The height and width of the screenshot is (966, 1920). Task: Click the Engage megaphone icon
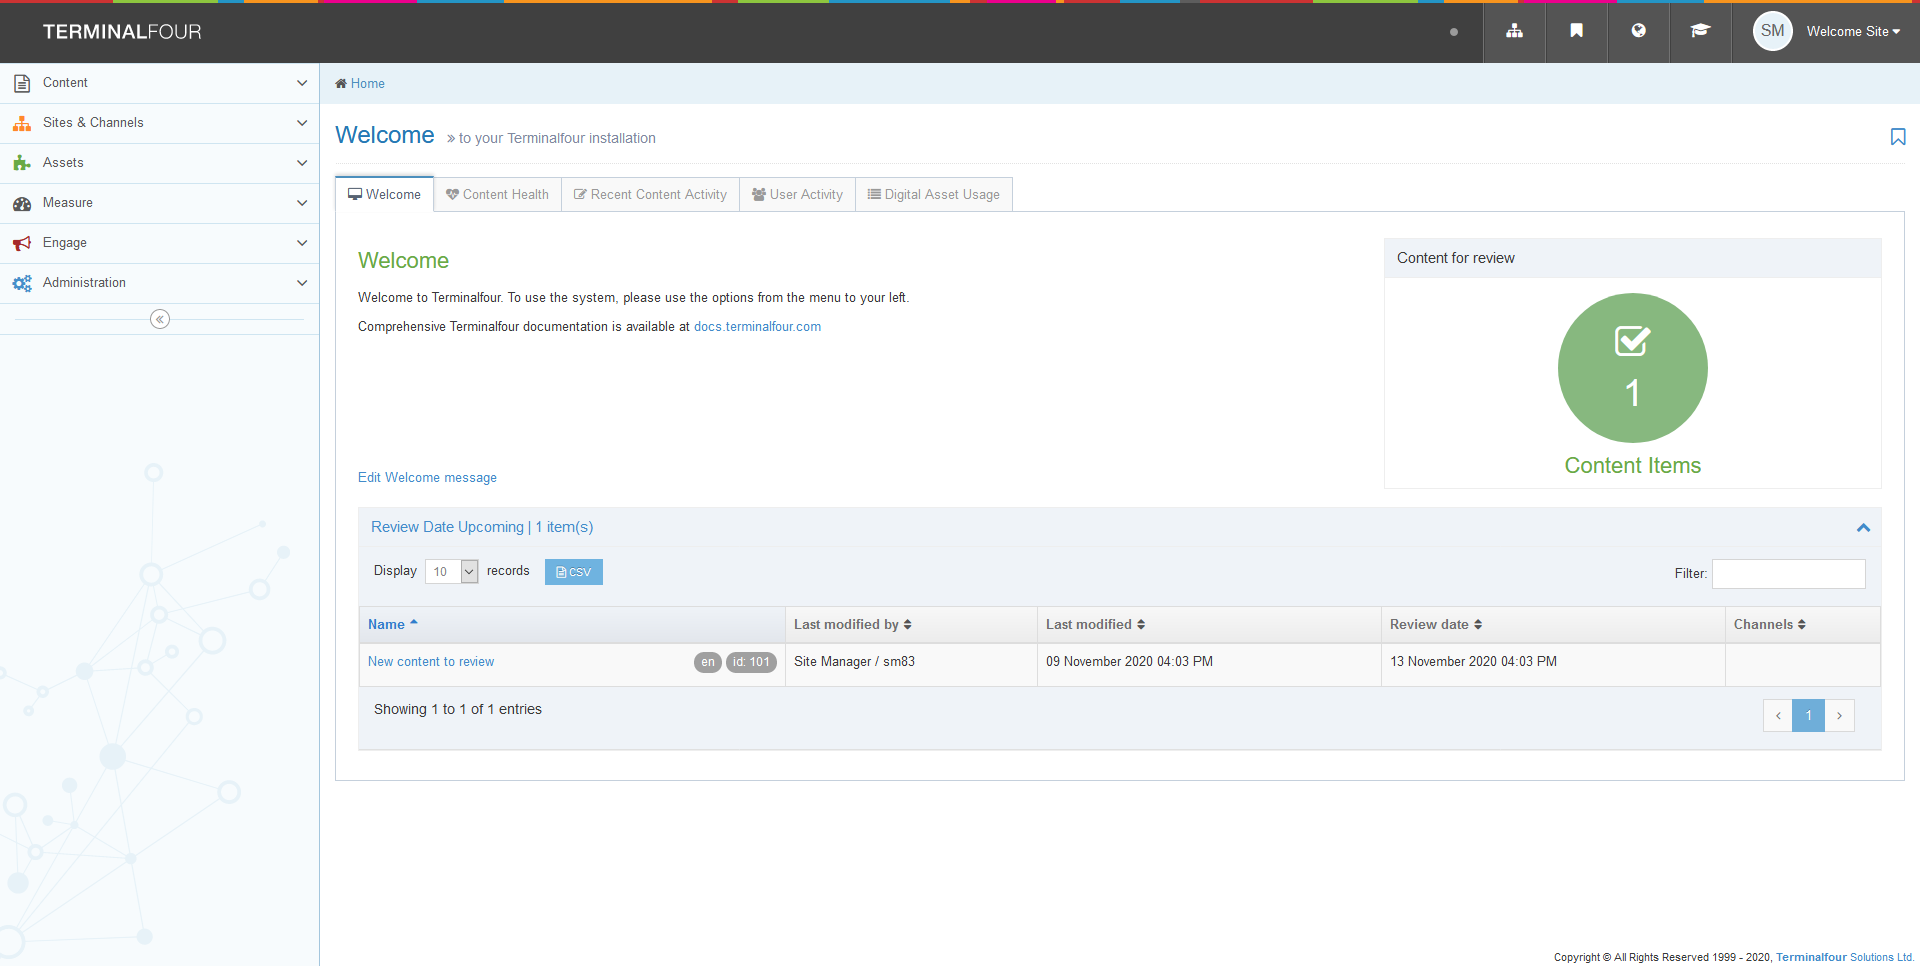point(22,243)
